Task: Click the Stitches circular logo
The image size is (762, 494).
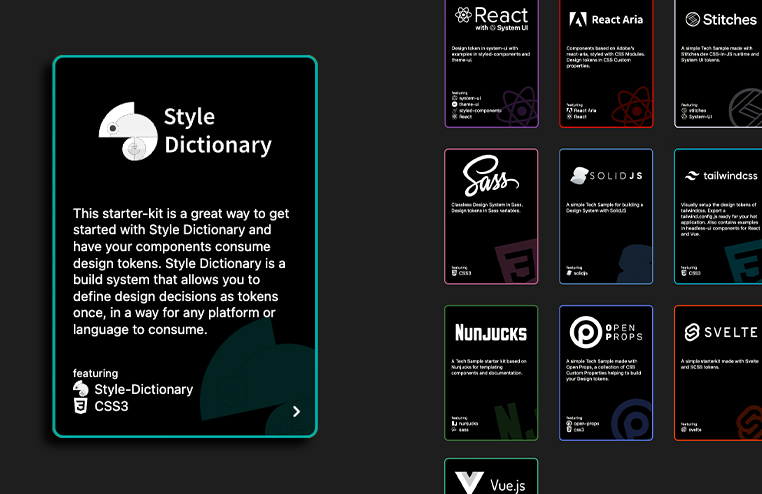Action: (694, 19)
